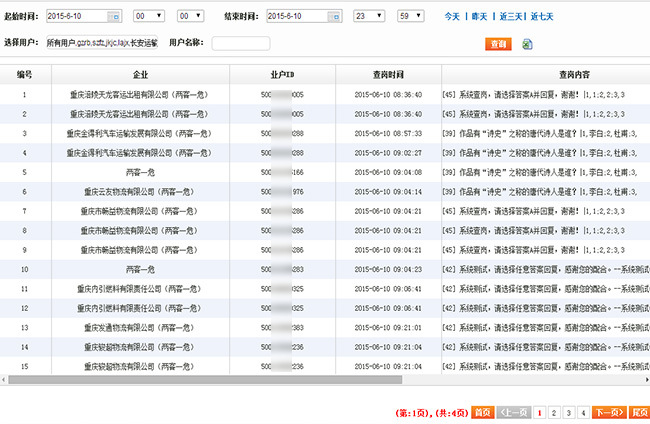Click the 编号 column header
650x424 pixels.
24,75
